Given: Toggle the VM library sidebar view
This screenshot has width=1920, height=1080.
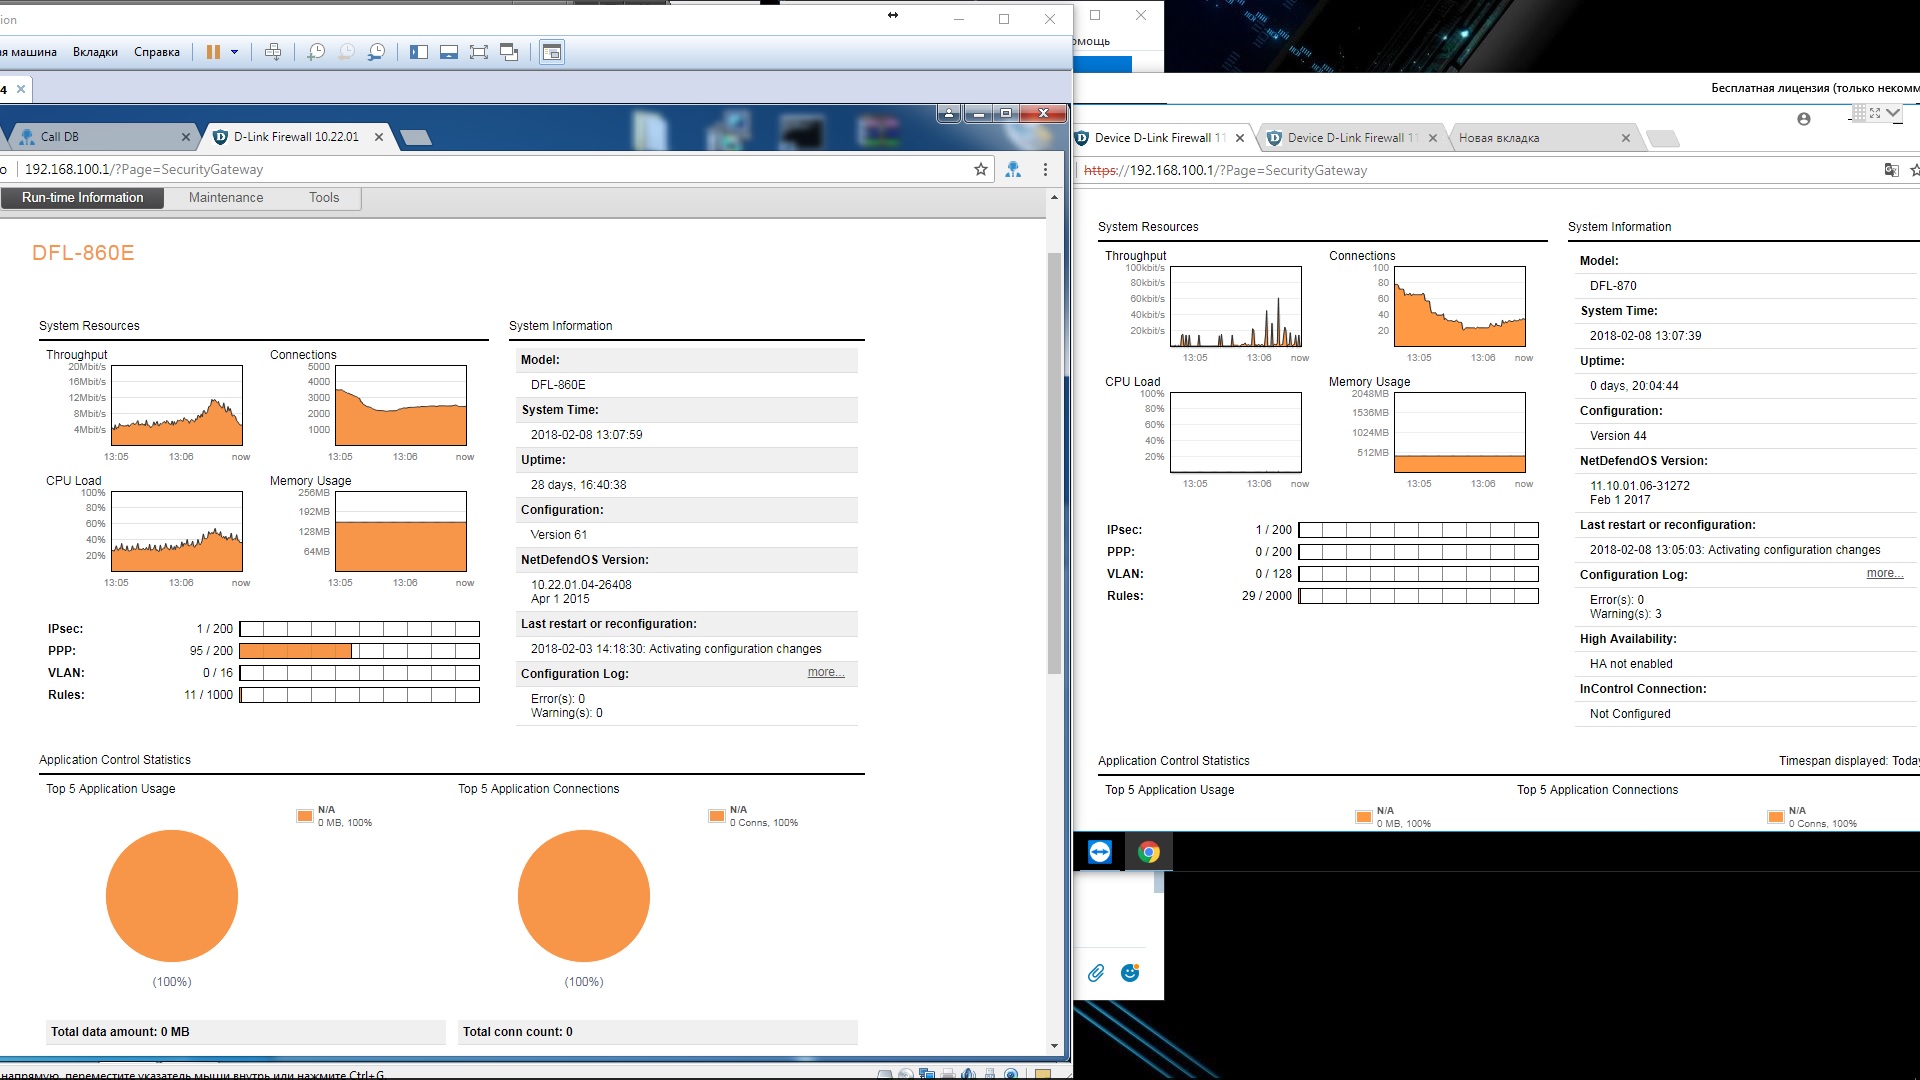Looking at the screenshot, I should pyautogui.click(x=419, y=52).
